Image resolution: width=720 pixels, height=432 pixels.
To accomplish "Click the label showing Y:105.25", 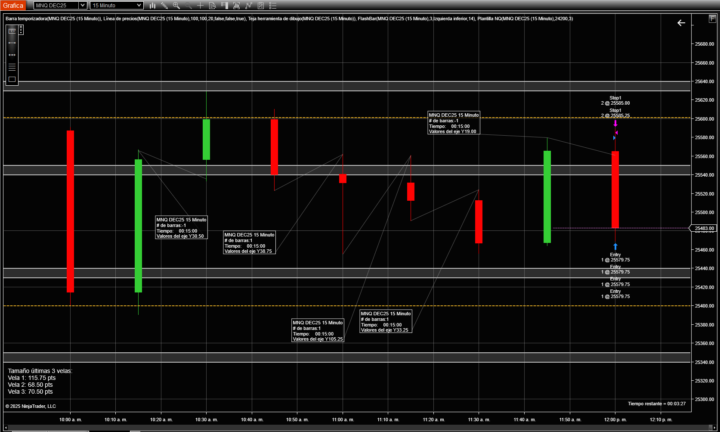I will click(318, 331).
